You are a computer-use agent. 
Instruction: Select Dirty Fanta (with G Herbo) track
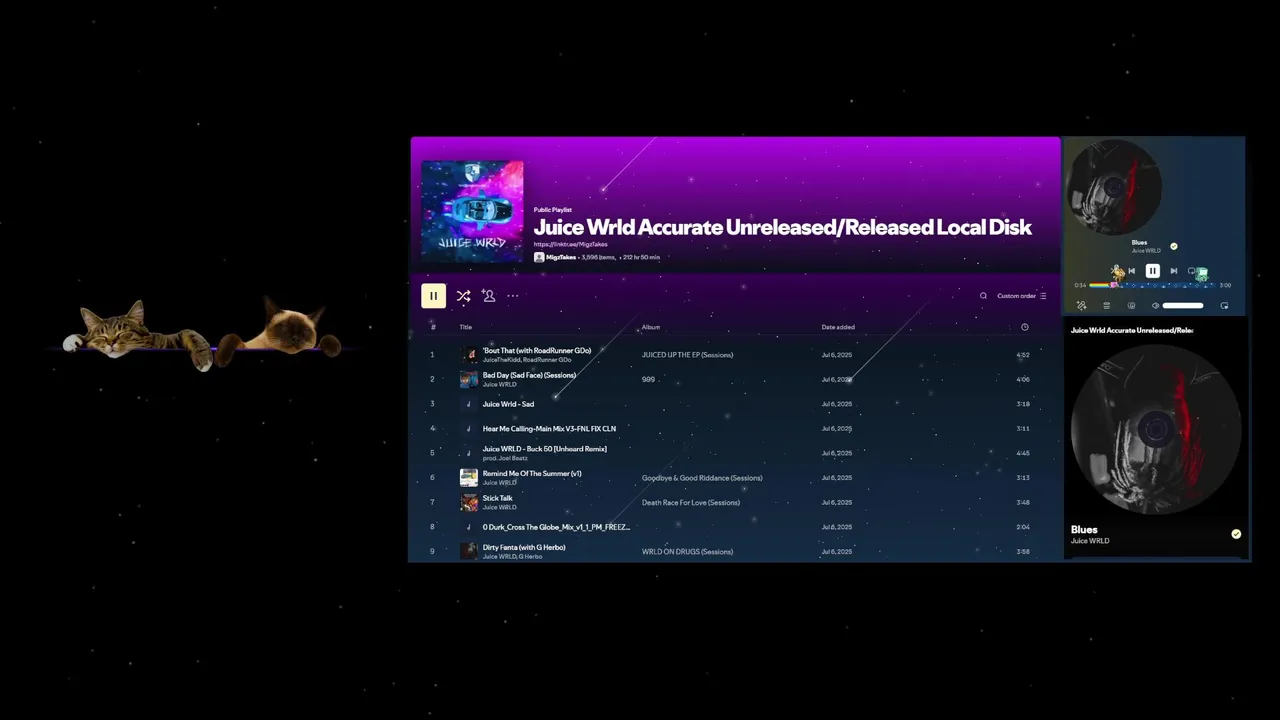pyautogui.click(x=524, y=547)
